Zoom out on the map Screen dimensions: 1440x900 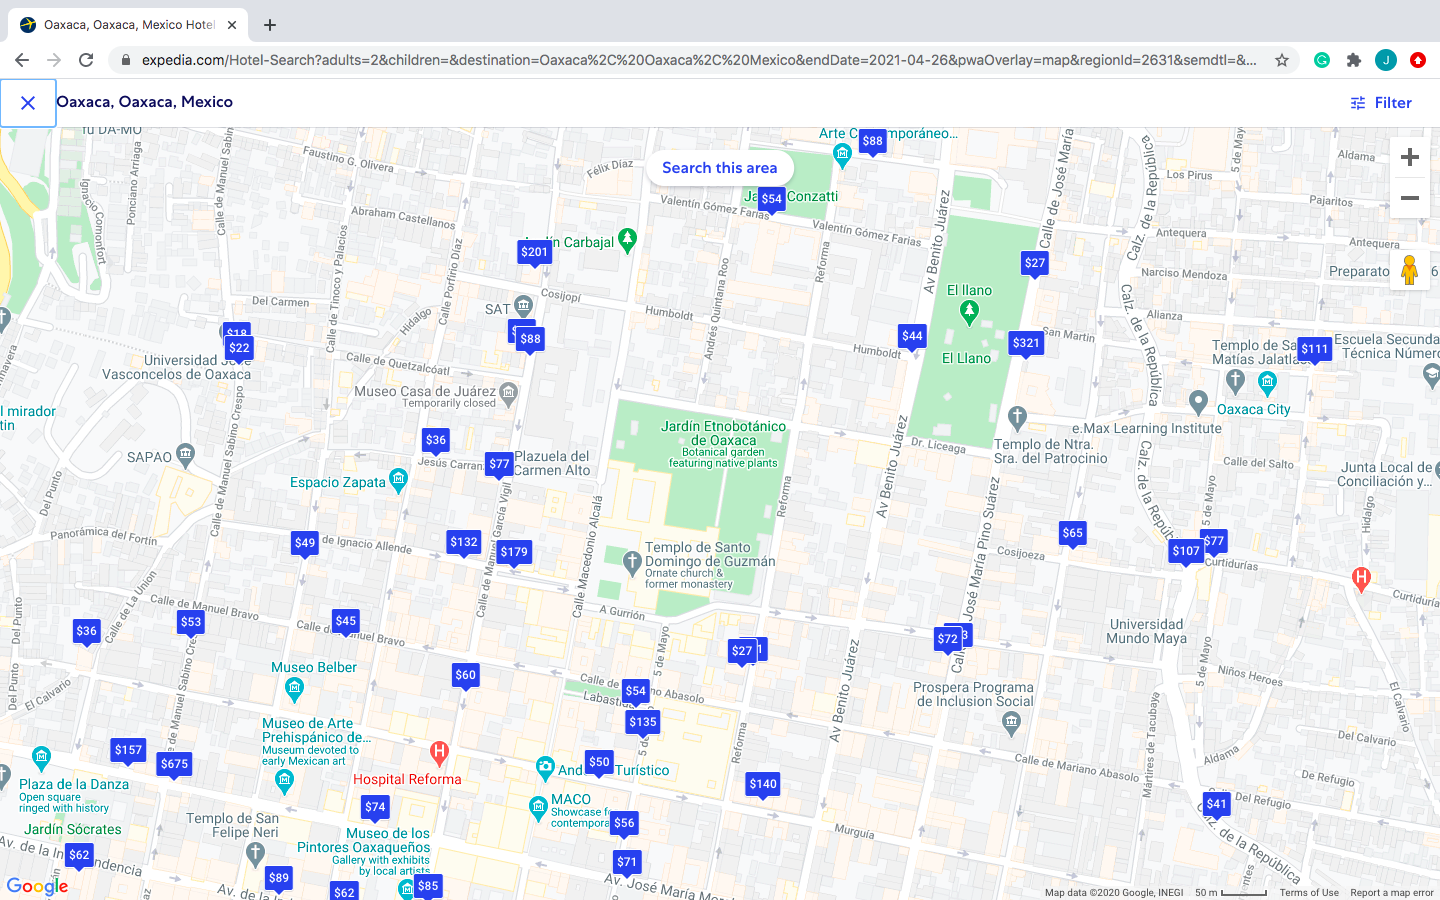(1410, 198)
